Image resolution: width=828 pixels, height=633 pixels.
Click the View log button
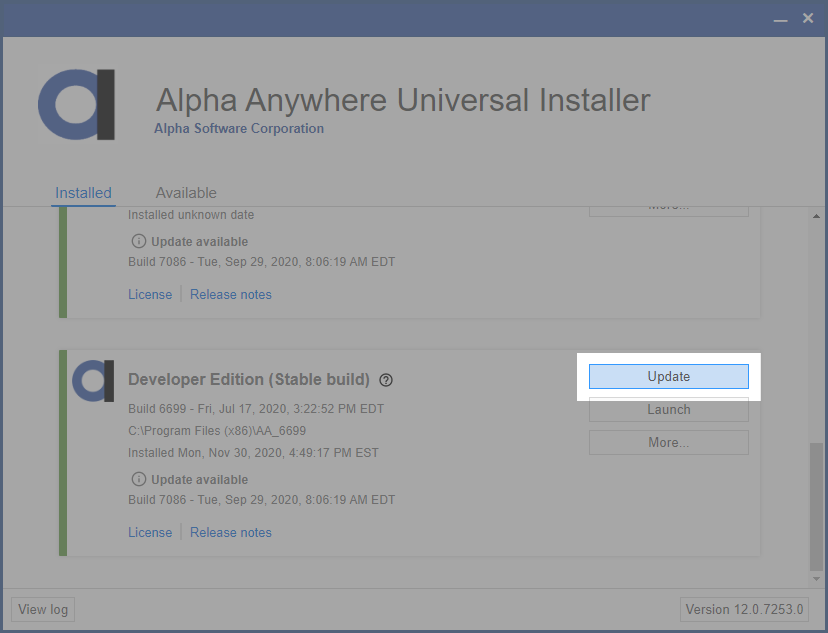point(43,609)
